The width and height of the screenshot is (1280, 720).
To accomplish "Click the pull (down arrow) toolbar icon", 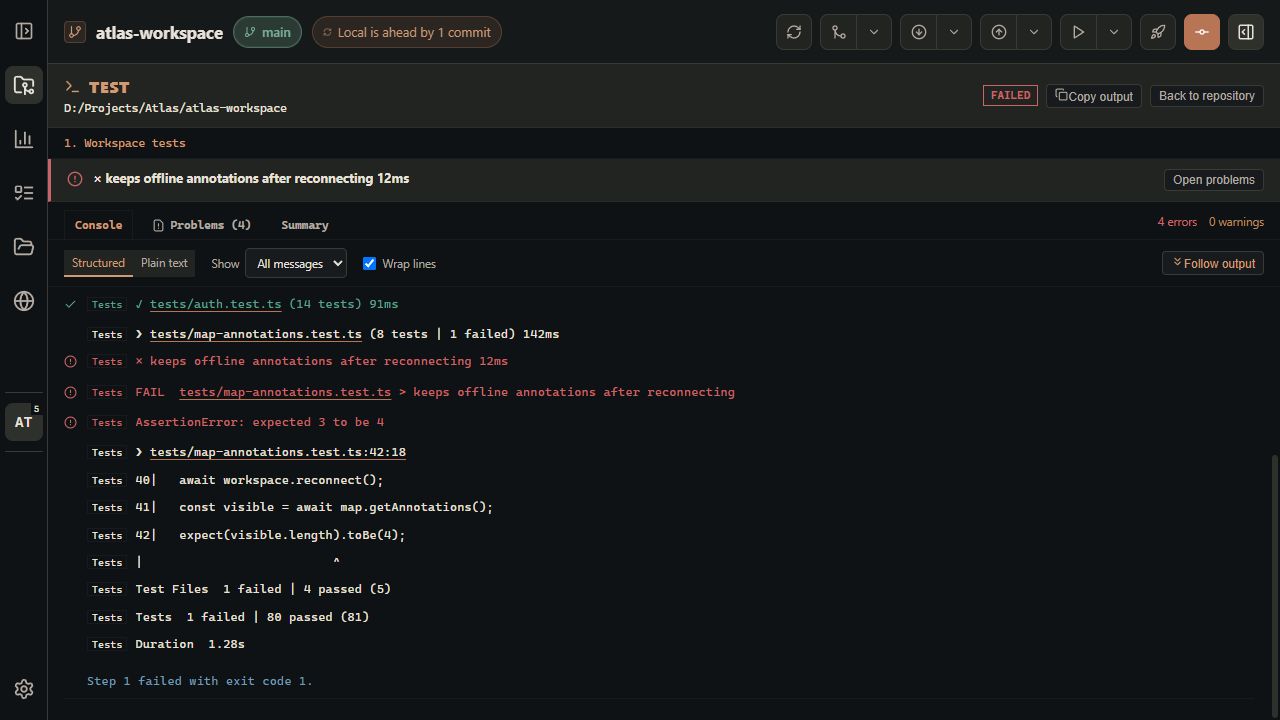I will click(918, 32).
